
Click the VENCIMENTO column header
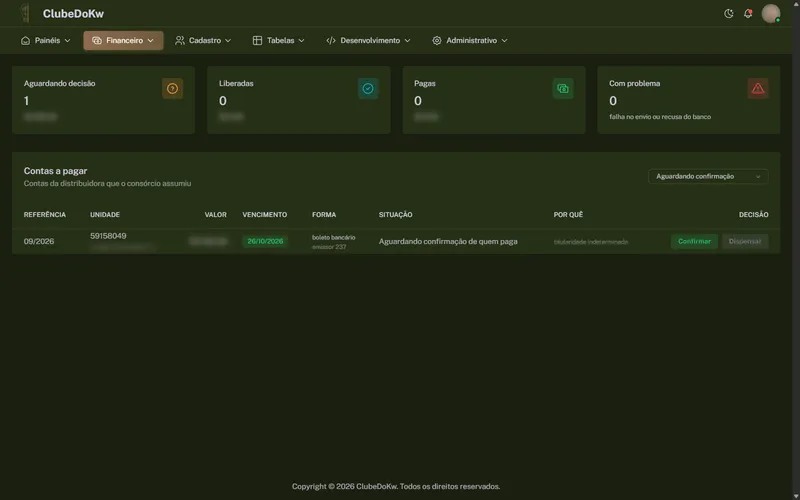[265, 215]
